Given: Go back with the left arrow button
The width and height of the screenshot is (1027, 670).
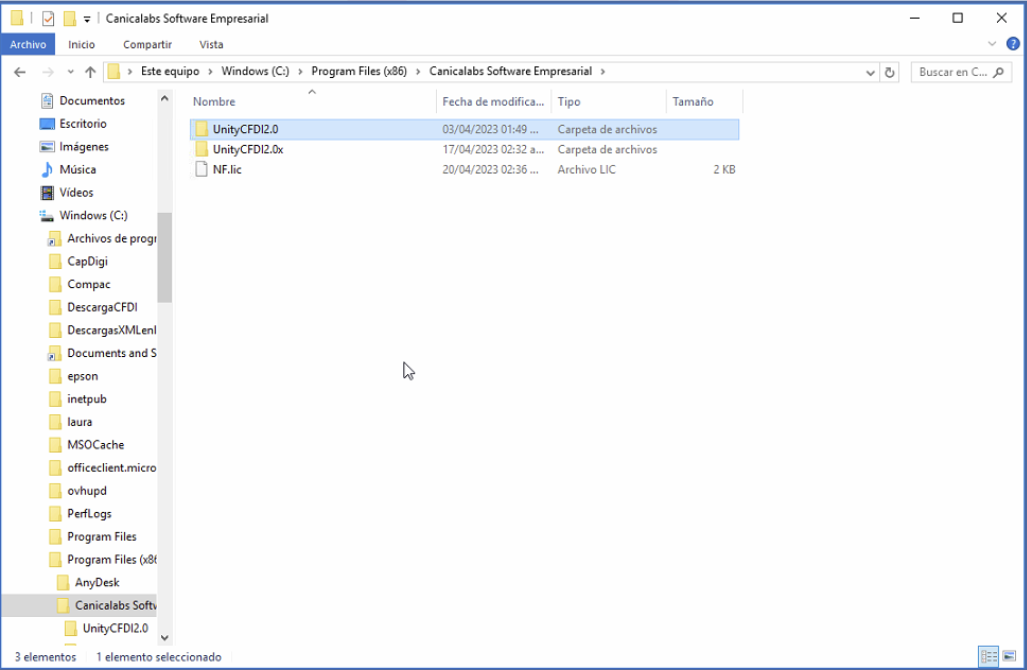Looking at the screenshot, I should pyautogui.click(x=20, y=72).
